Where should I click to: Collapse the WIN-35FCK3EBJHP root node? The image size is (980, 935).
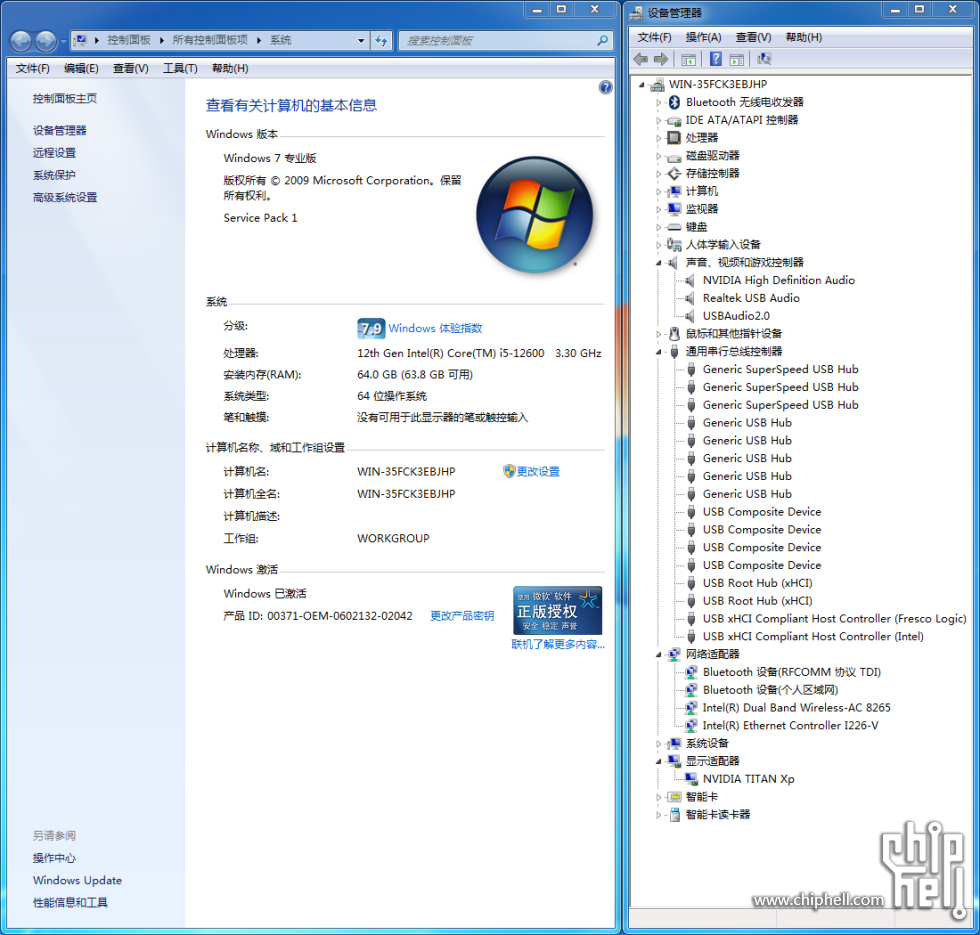coord(641,84)
